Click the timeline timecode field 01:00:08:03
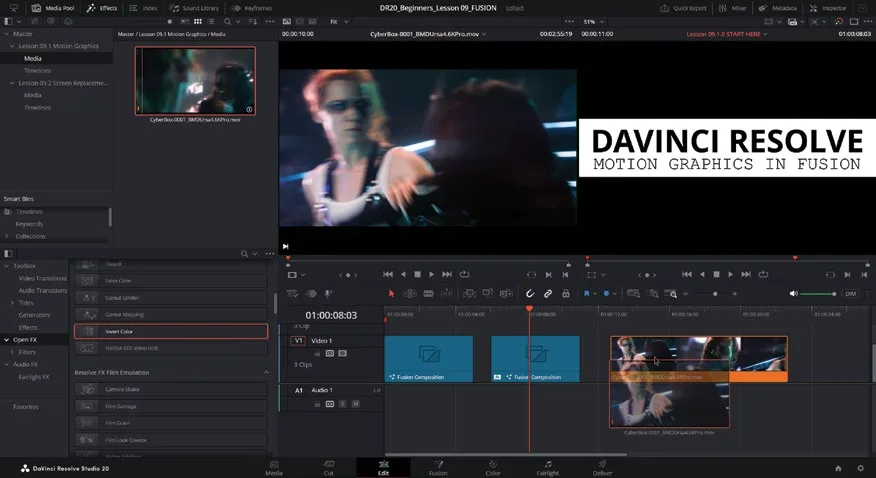This screenshot has width=876, height=478. click(331, 316)
